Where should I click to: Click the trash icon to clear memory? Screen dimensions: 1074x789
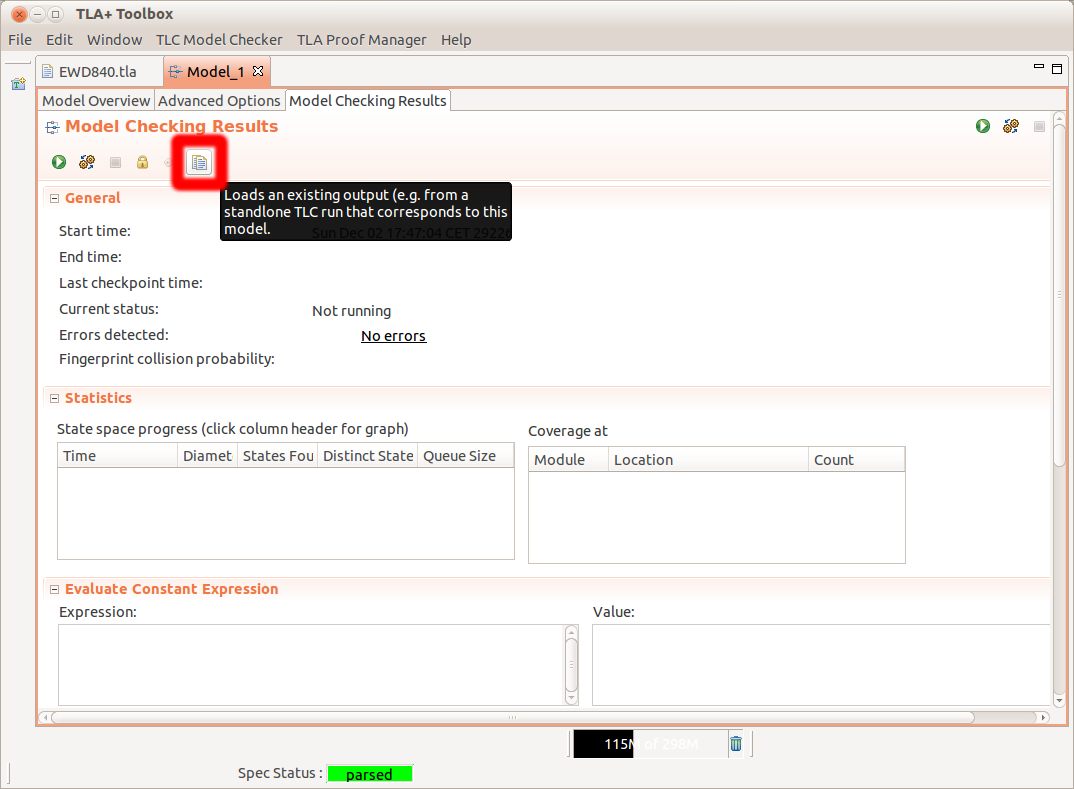[736, 743]
